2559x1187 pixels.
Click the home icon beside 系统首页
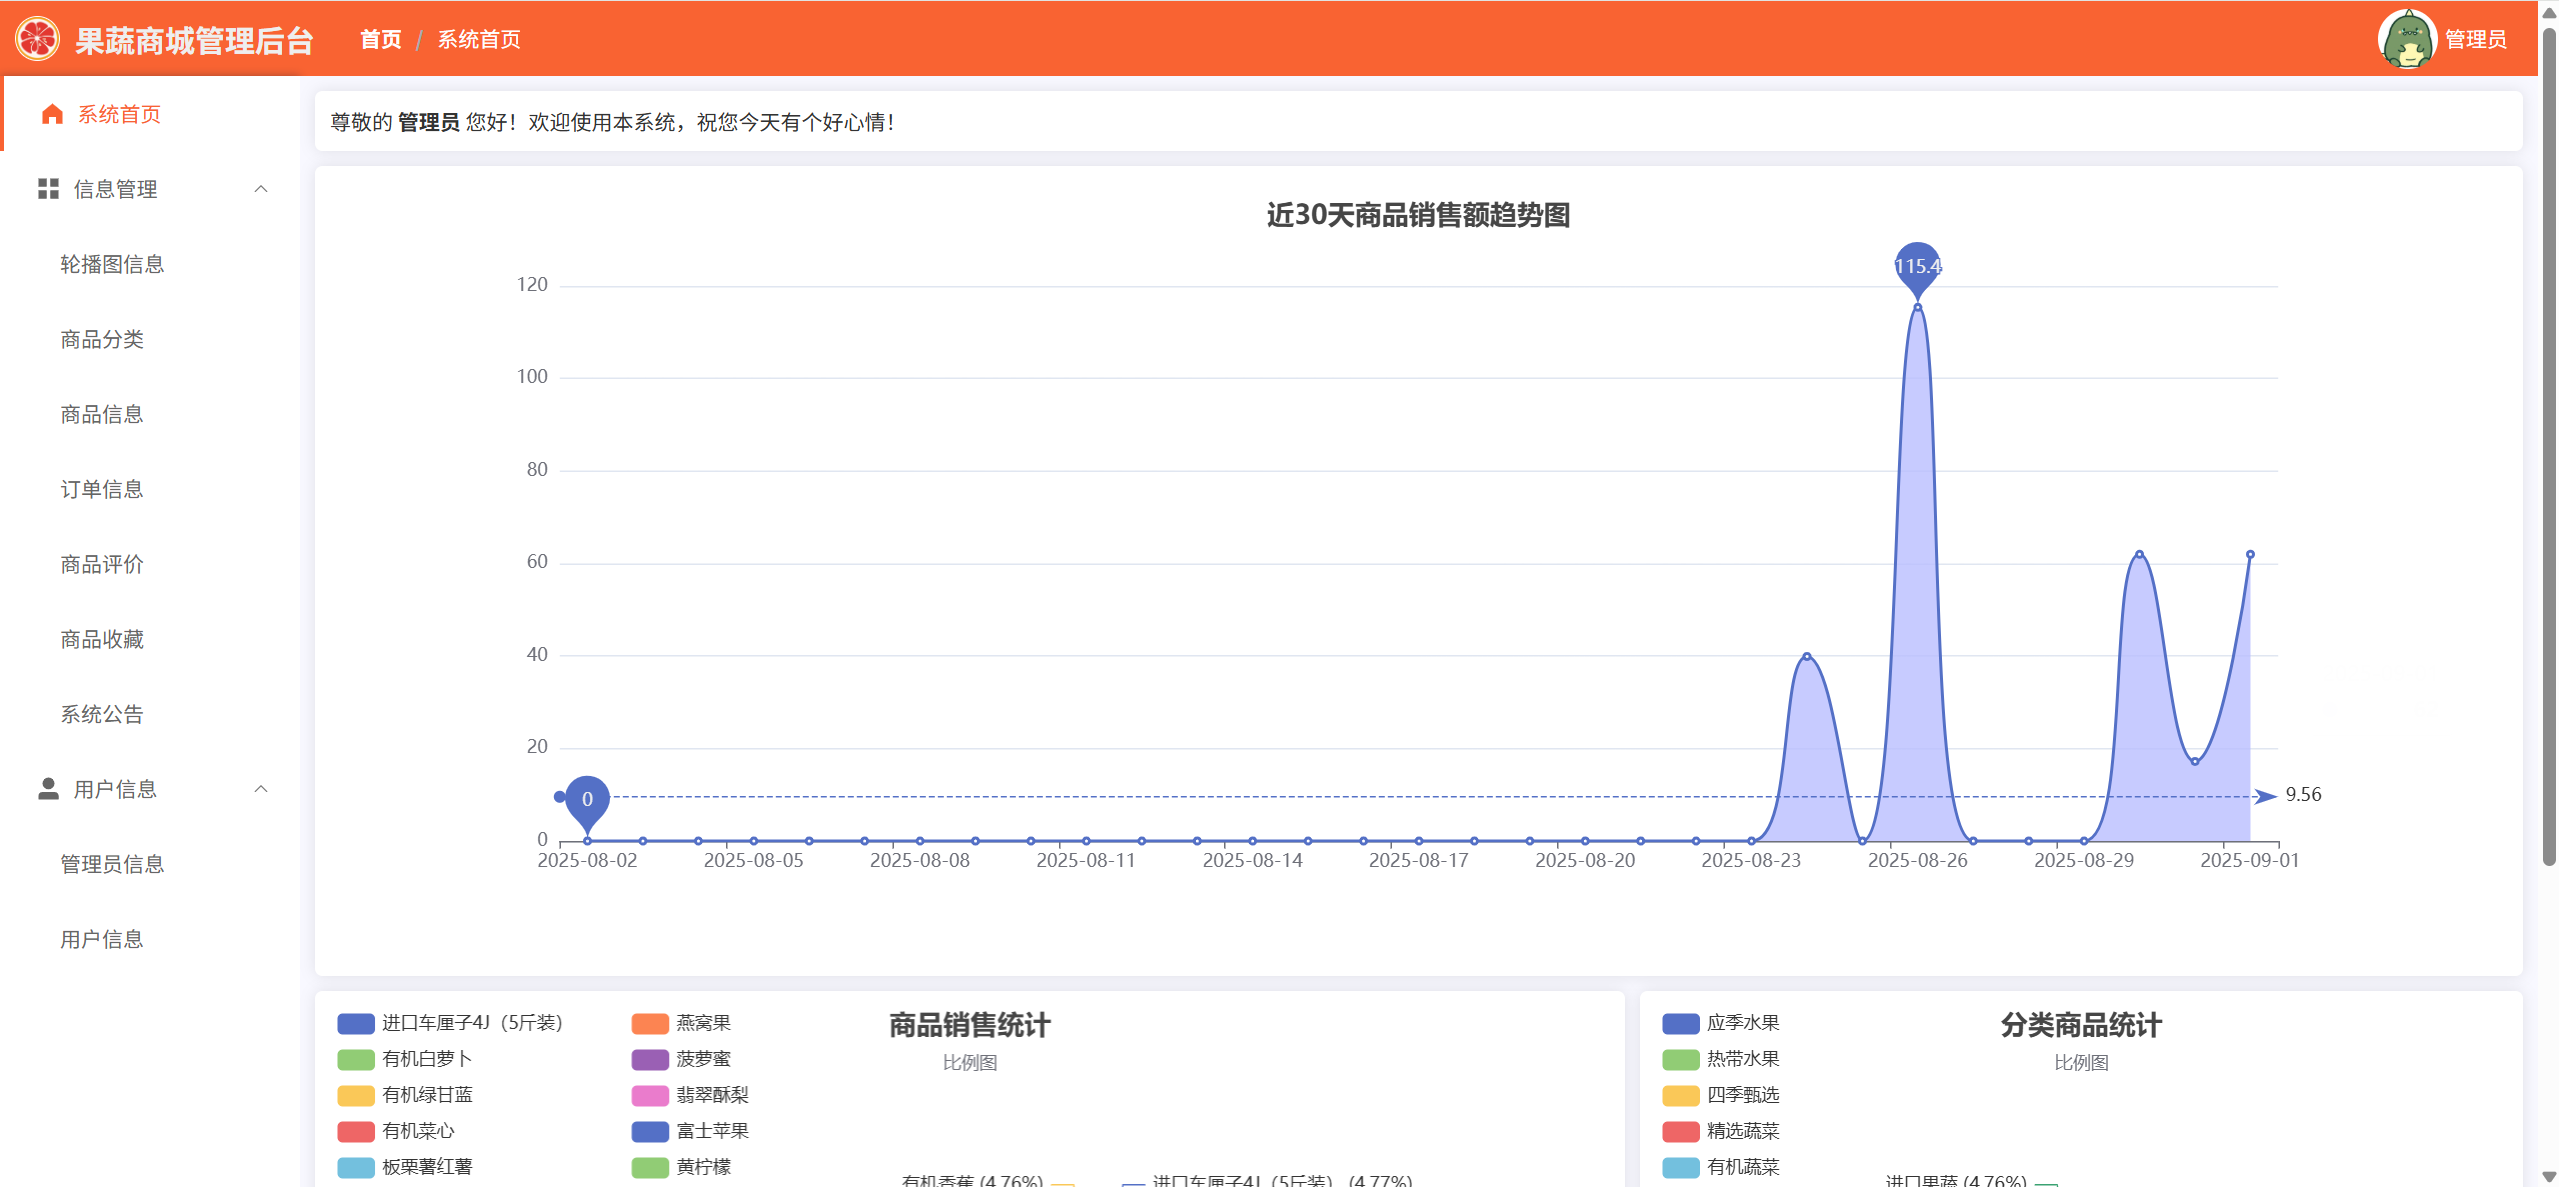52,114
